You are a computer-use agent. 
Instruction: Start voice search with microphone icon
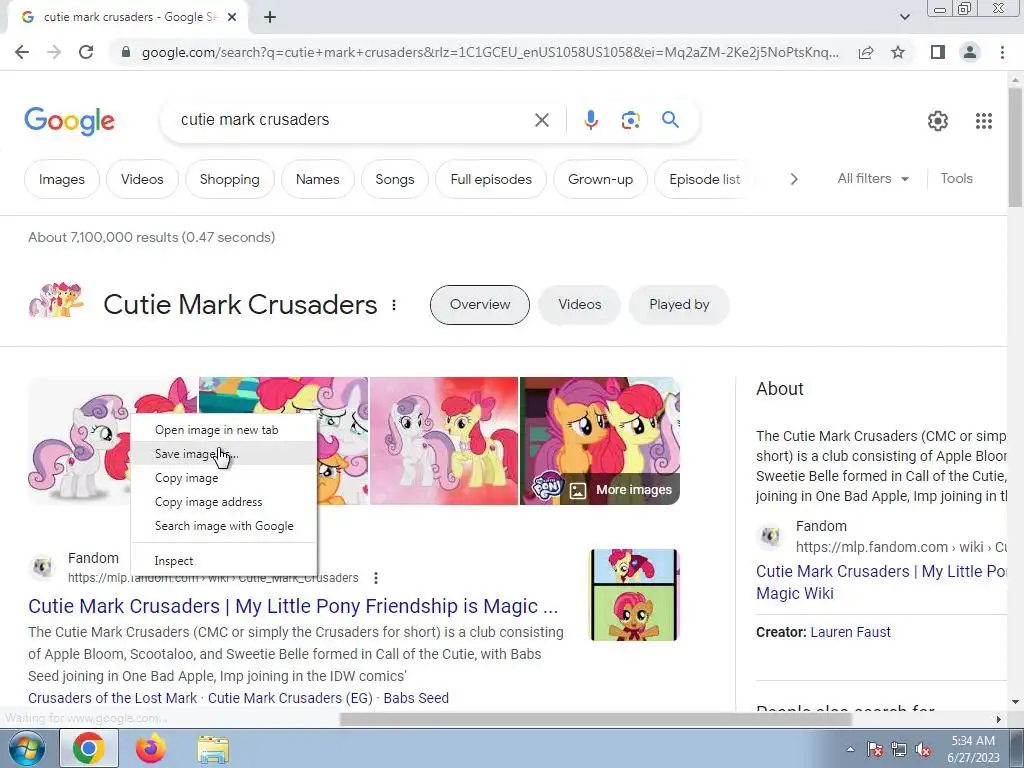click(x=590, y=120)
